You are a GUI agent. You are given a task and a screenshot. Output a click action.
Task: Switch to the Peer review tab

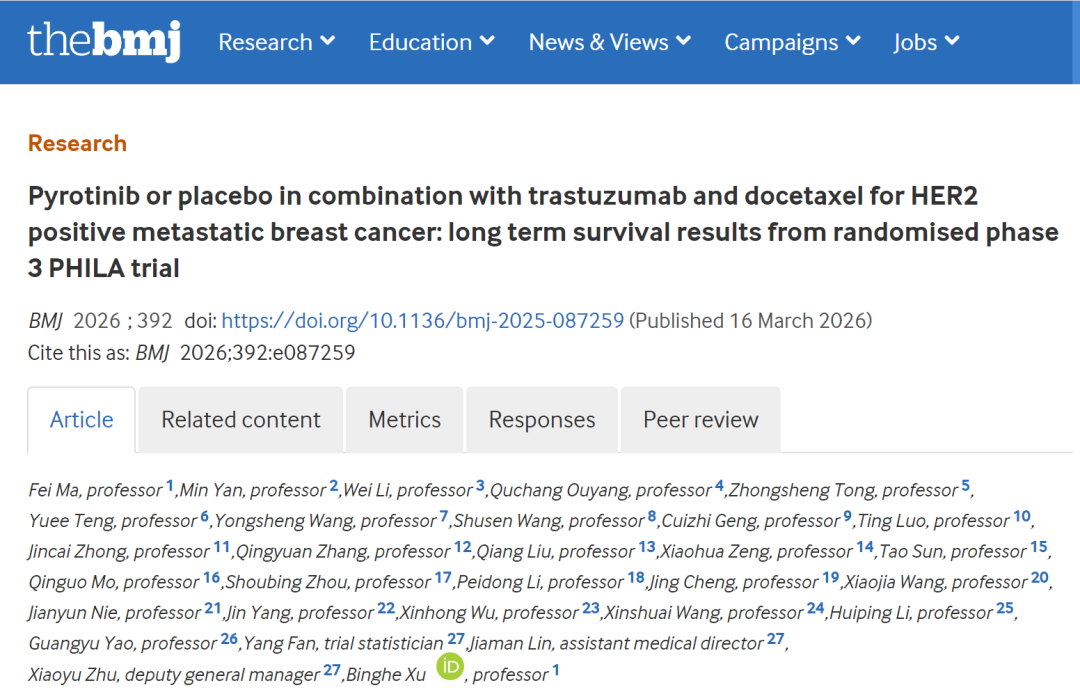coord(700,420)
